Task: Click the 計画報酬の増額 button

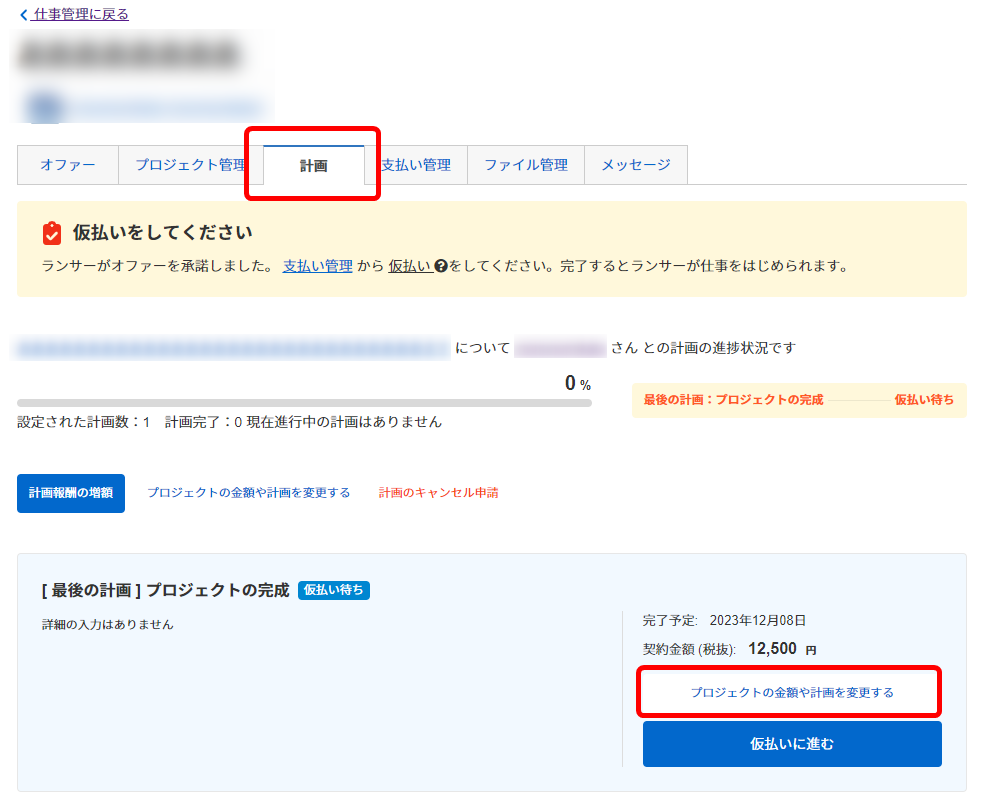Action: tap(71, 493)
